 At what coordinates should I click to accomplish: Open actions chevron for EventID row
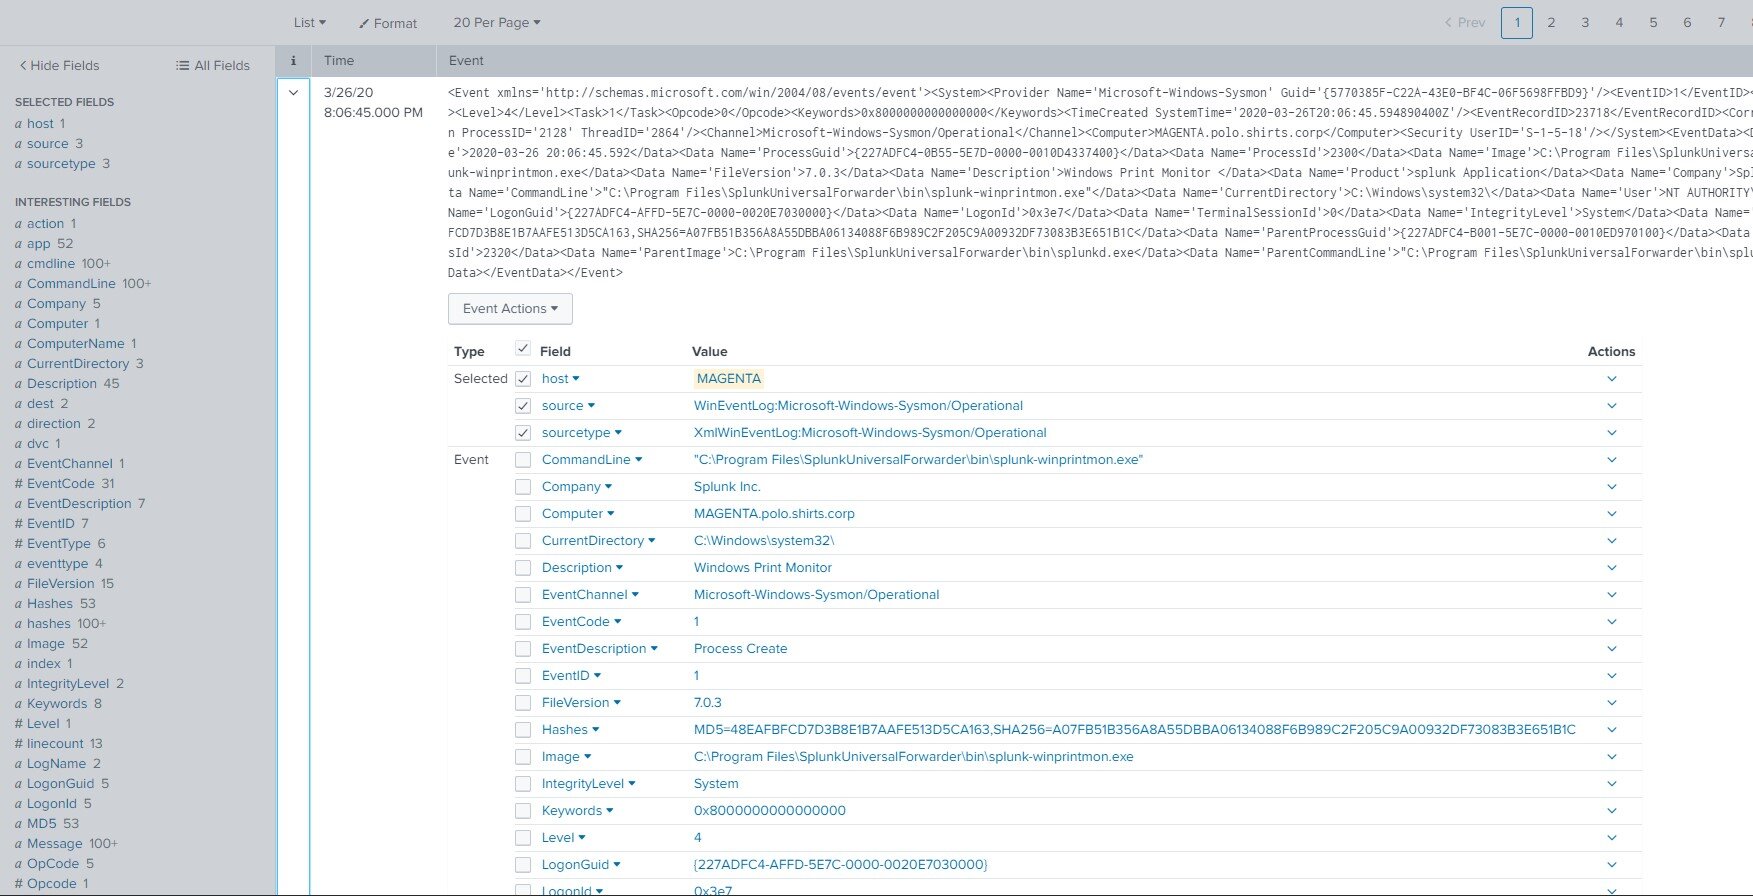(1612, 676)
